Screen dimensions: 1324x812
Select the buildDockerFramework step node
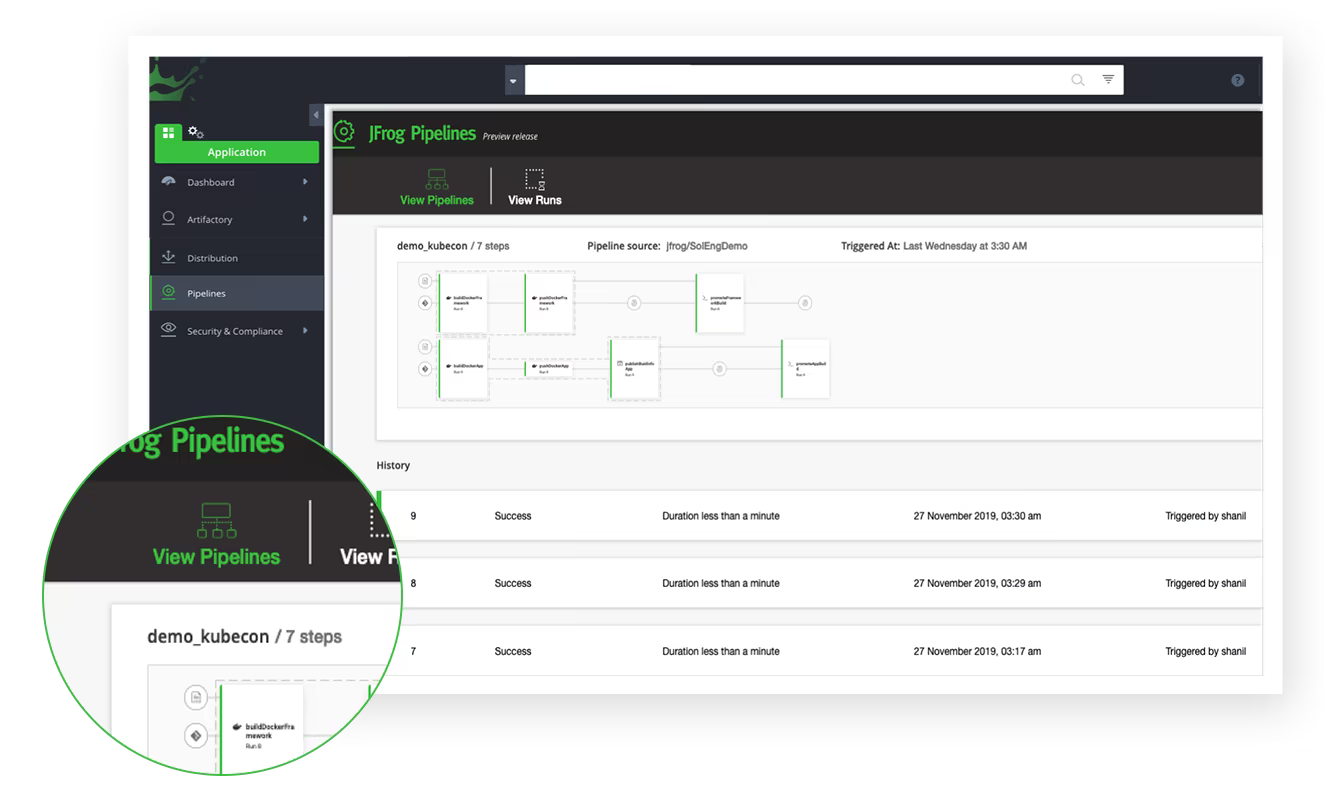click(x=463, y=303)
